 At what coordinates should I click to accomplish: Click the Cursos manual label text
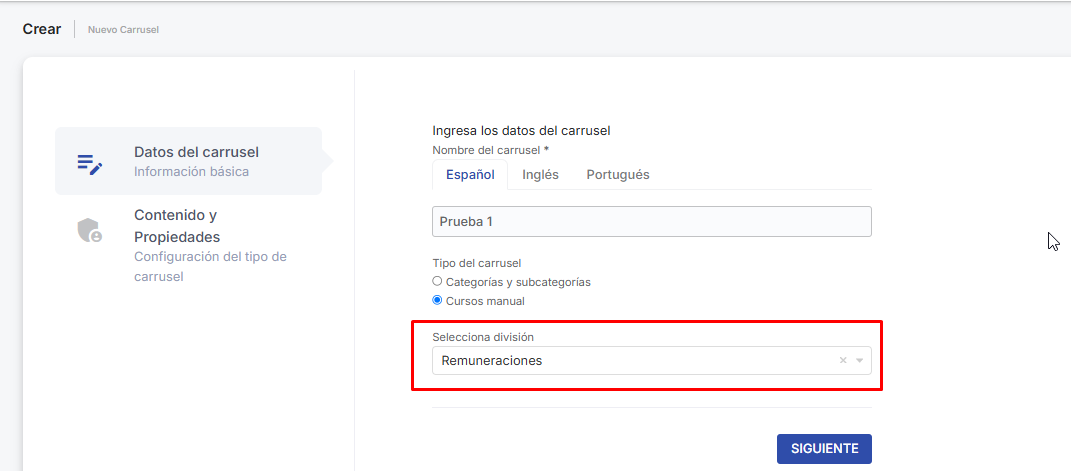tap(485, 301)
